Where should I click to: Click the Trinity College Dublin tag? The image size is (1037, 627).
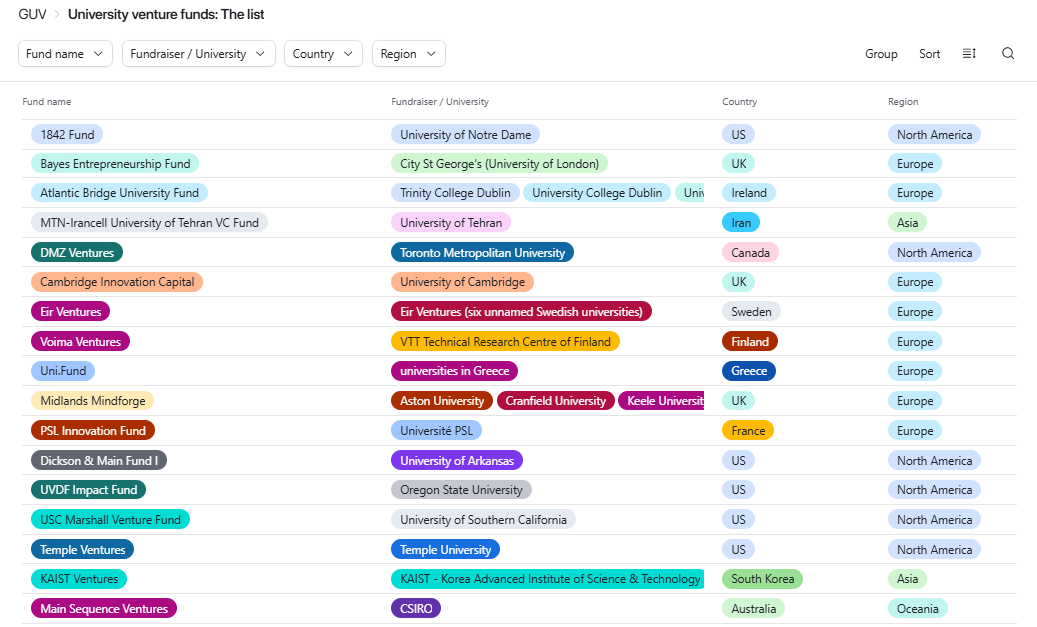tap(455, 193)
